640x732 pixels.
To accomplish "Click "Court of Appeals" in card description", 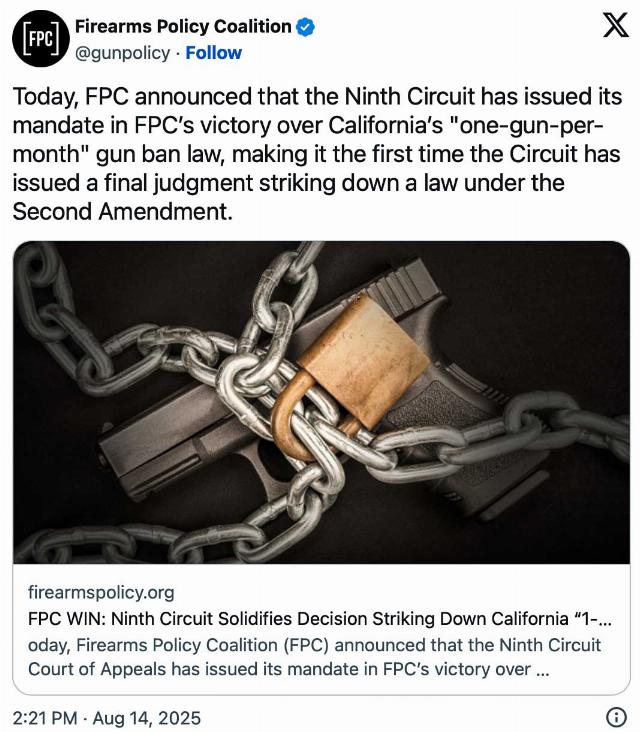I will pos(97,669).
